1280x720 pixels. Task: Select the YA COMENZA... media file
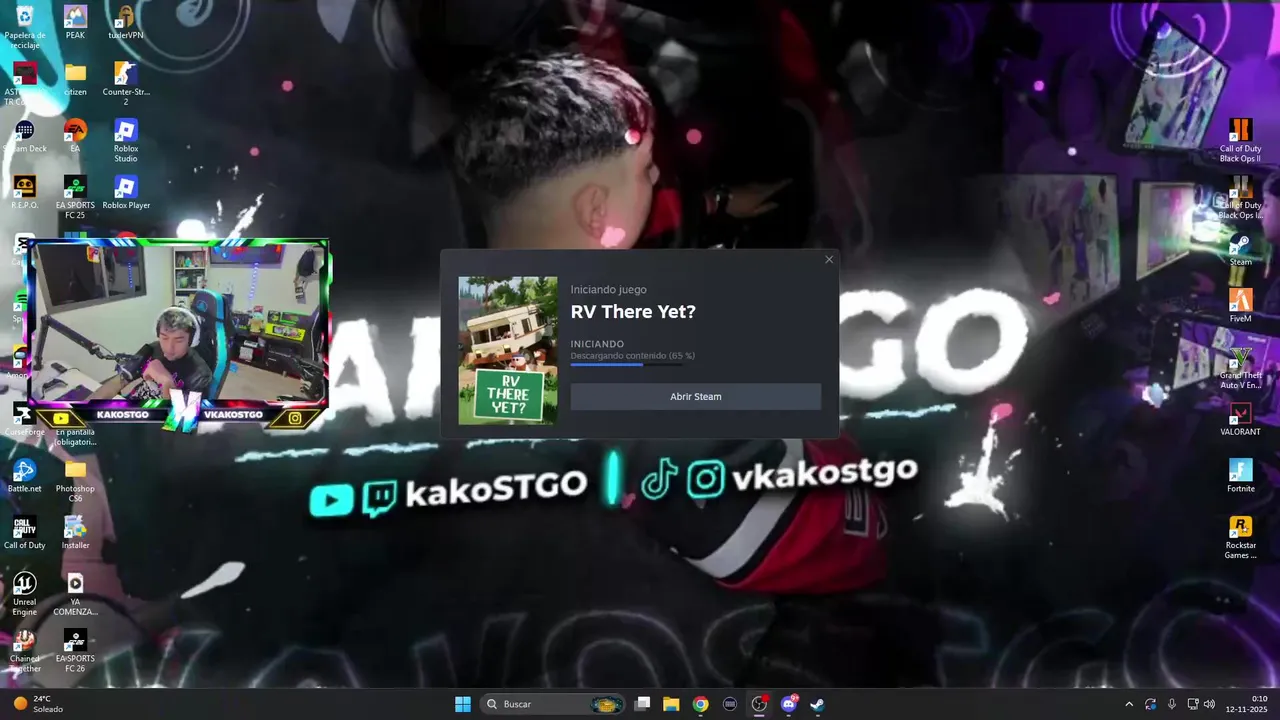pos(75,594)
